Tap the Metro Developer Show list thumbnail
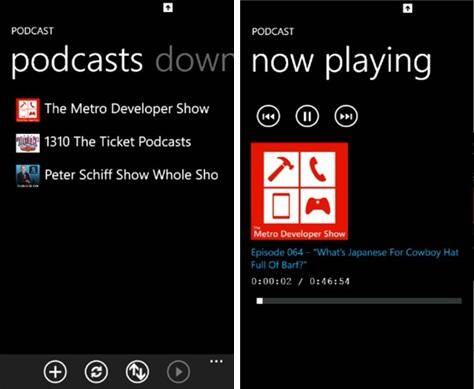 tap(28, 110)
